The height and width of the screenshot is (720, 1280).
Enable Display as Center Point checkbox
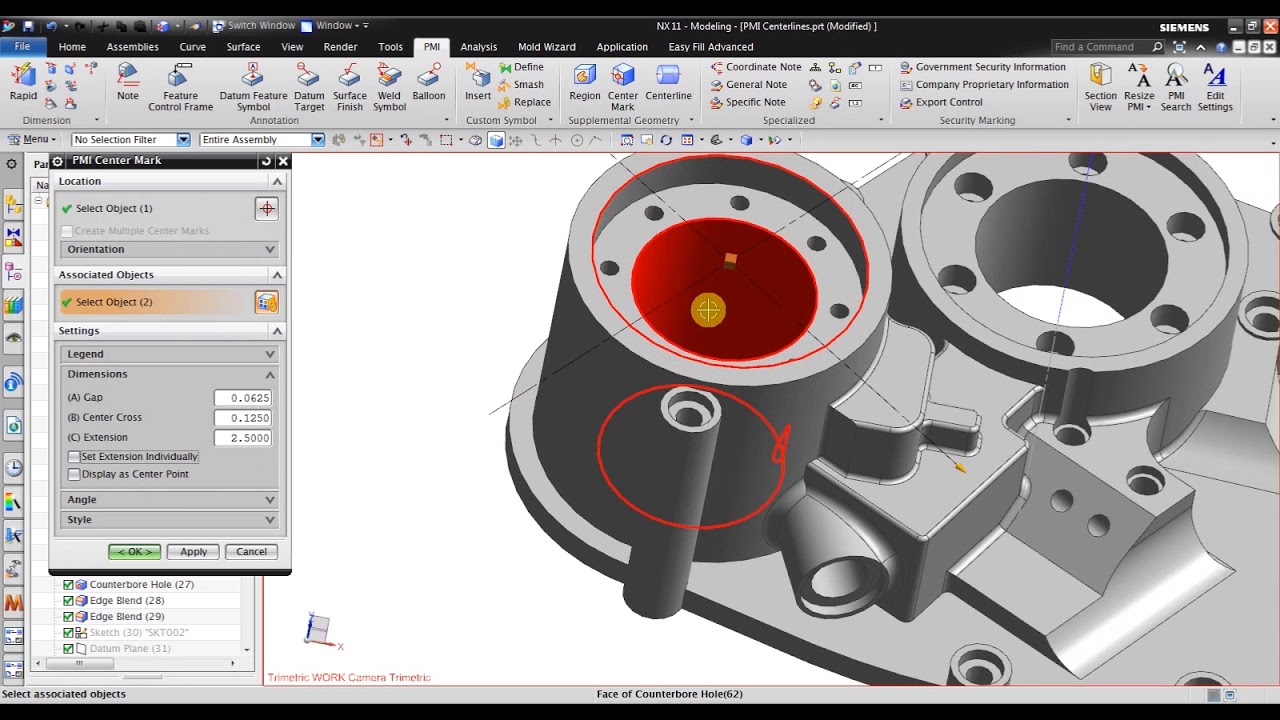74,474
